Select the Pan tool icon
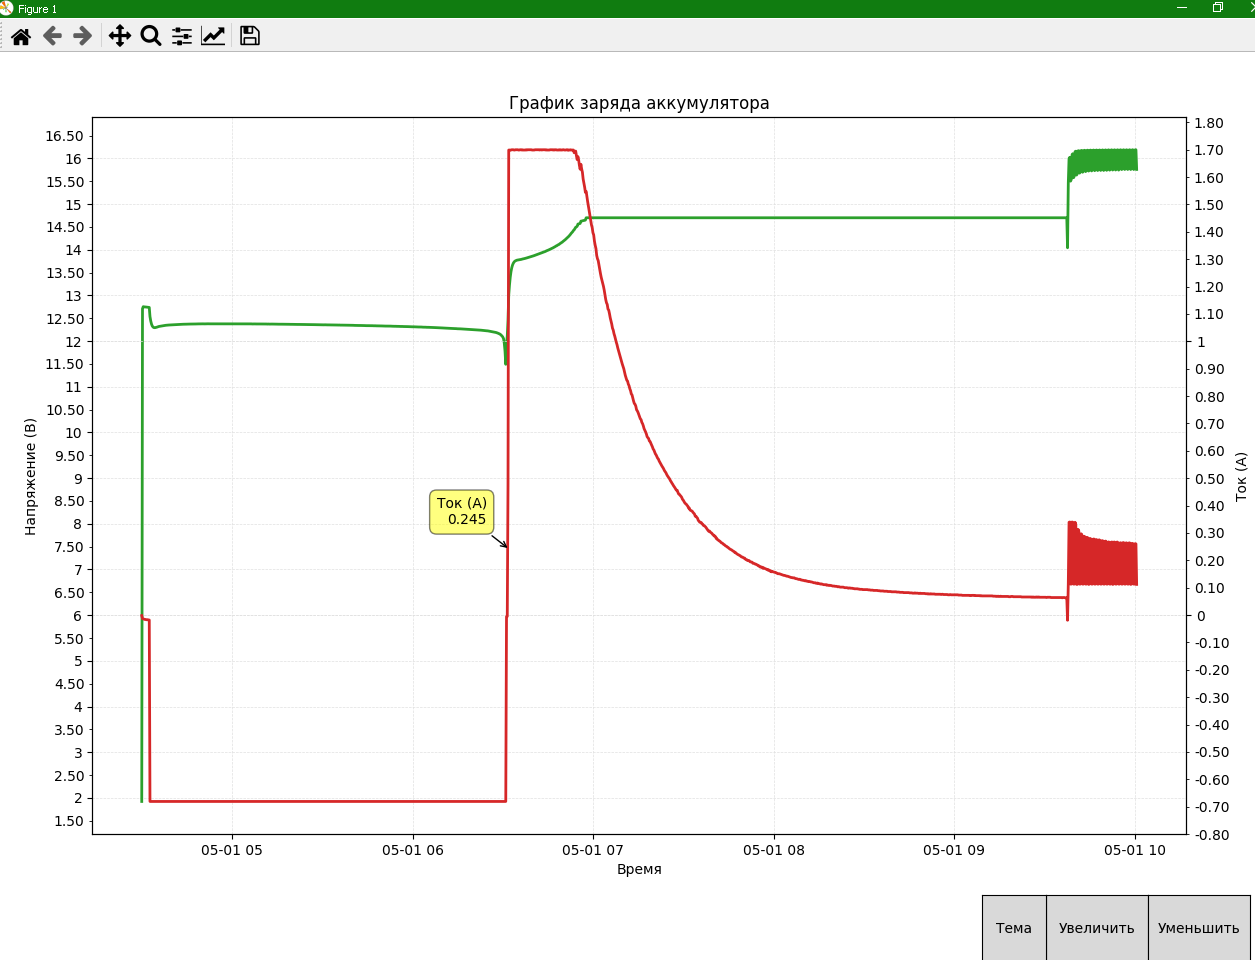1255x960 pixels. [x=119, y=36]
